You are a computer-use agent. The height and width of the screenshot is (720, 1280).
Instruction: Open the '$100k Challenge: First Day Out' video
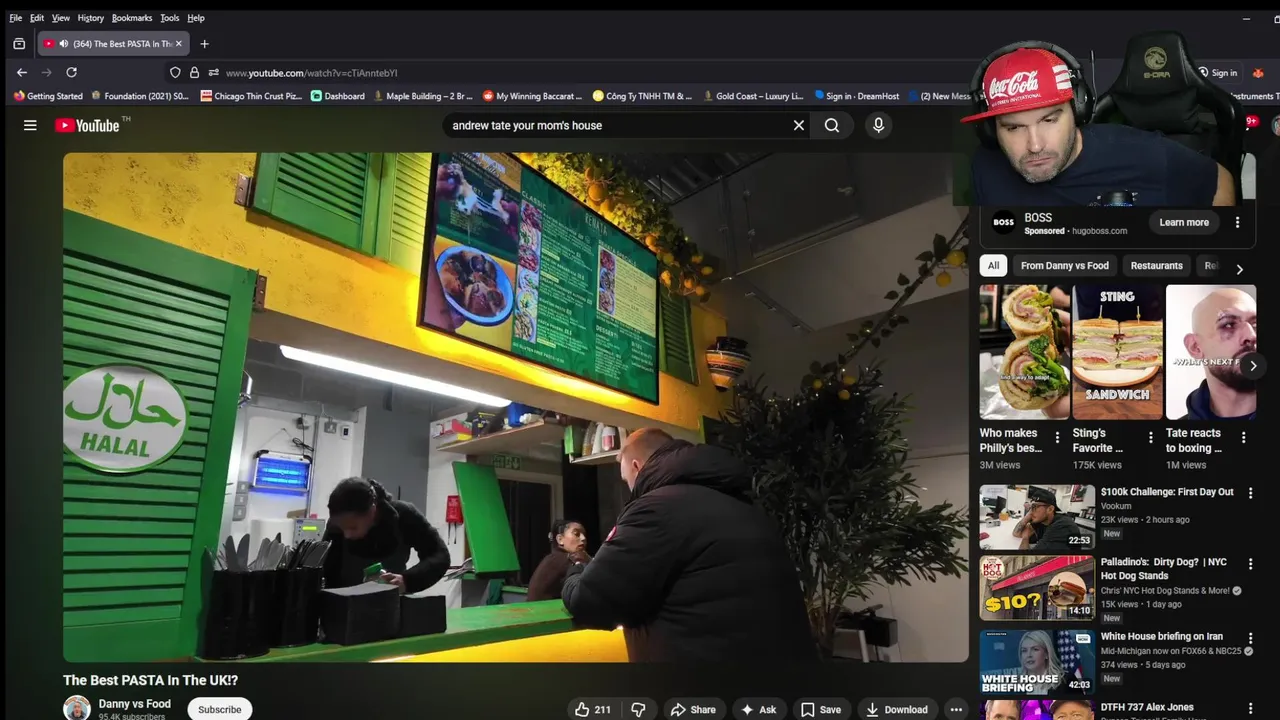[1037, 517]
